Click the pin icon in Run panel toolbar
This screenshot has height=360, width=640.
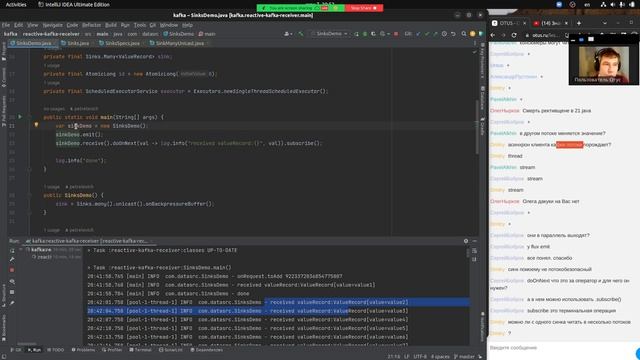pos(12,302)
